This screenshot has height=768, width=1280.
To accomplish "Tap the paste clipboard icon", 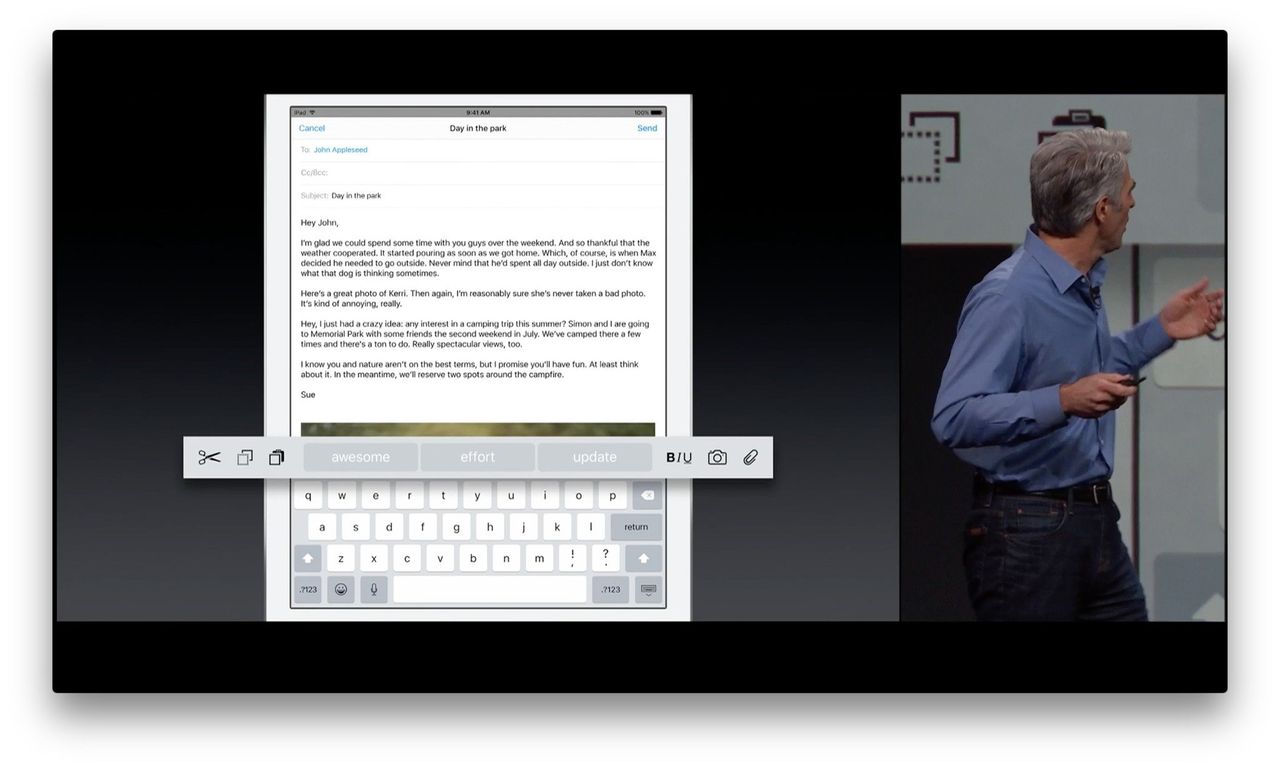I will click(x=277, y=457).
